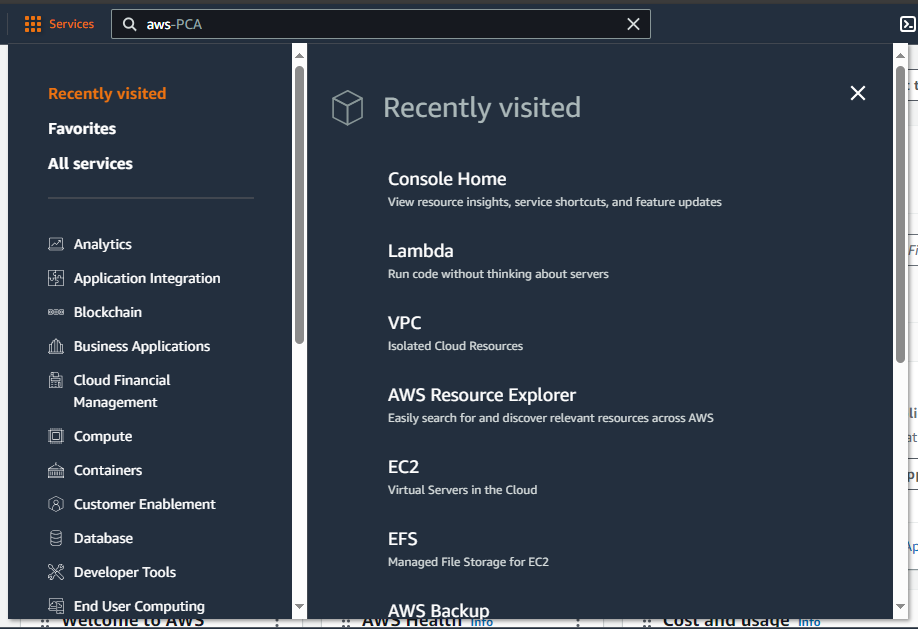Click the category list down scroll arrow
The image size is (918, 629).
(x=299, y=606)
